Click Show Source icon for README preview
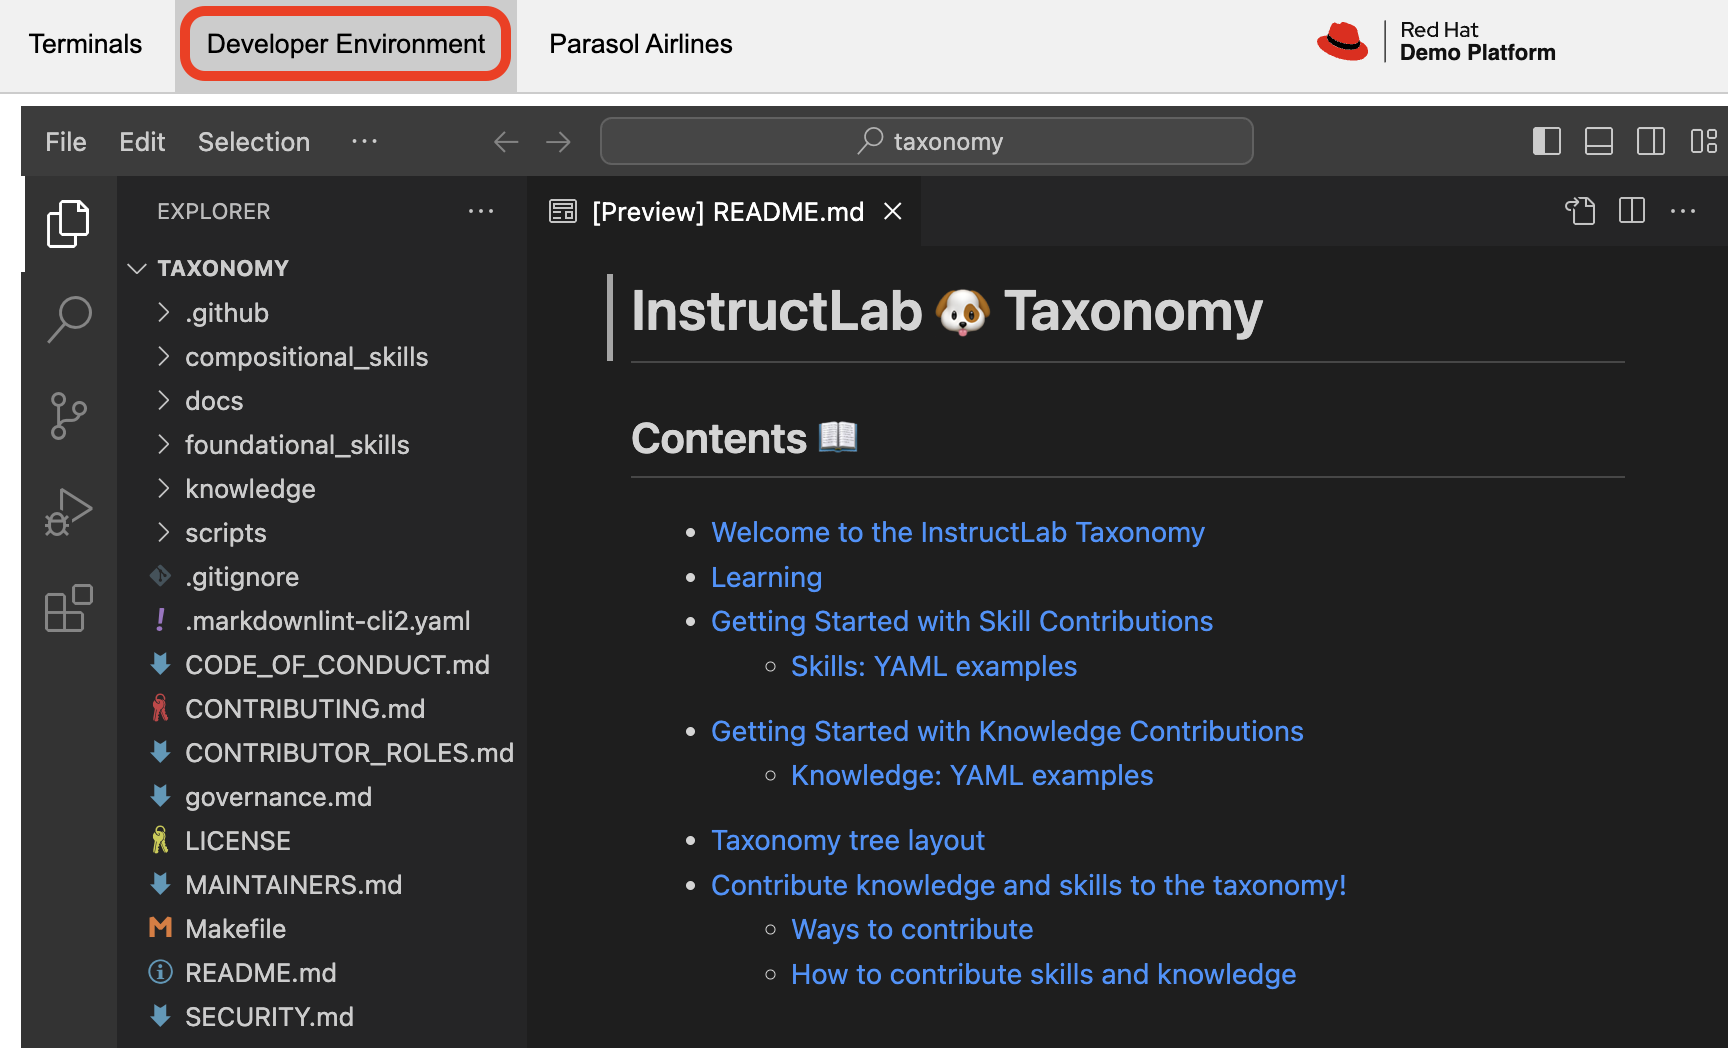Screen dimensions: 1728x1048 (x=1580, y=211)
